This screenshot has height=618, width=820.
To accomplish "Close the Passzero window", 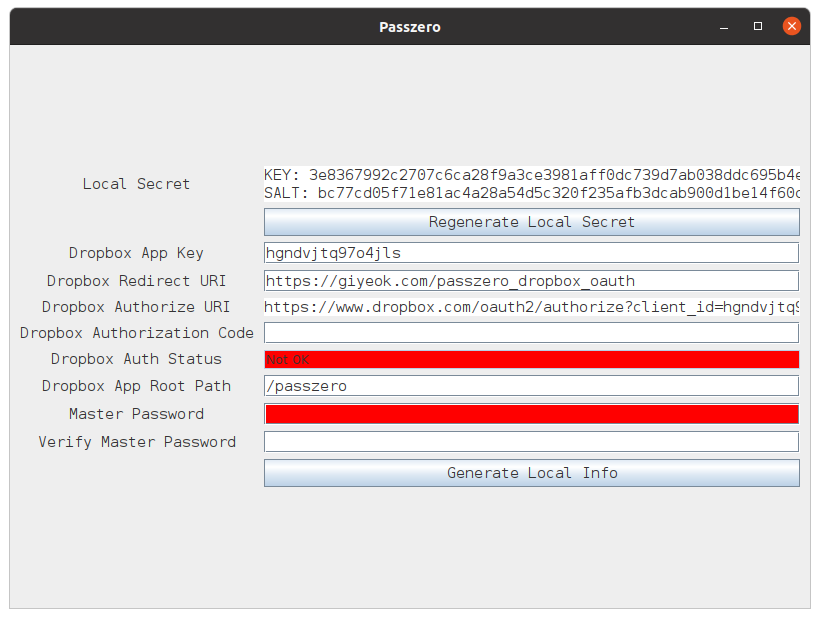I will pyautogui.click(x=791, y=26).
